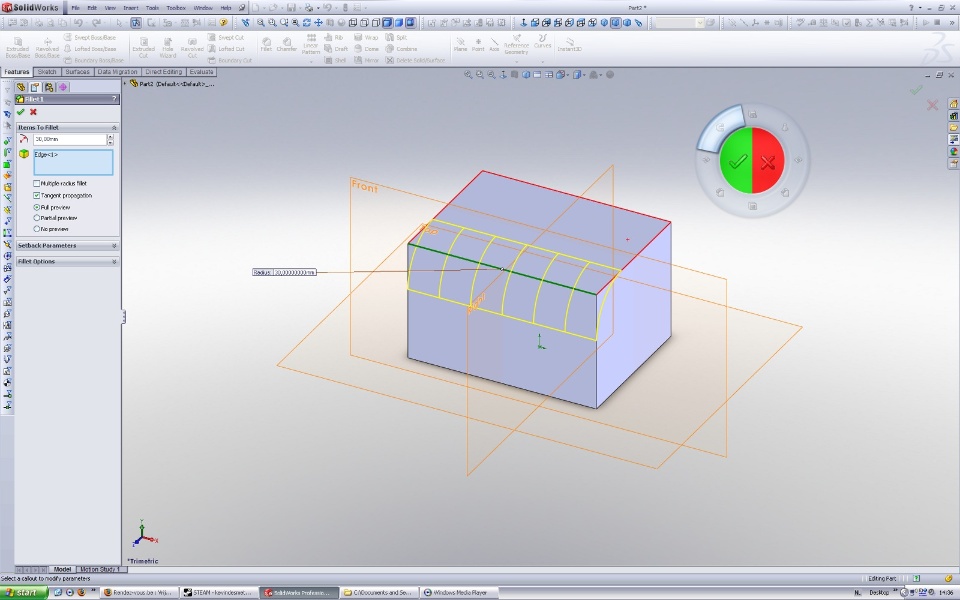Click the Front plane label in the viewport
Screen dimensions: 960x600
click(364, 186)
